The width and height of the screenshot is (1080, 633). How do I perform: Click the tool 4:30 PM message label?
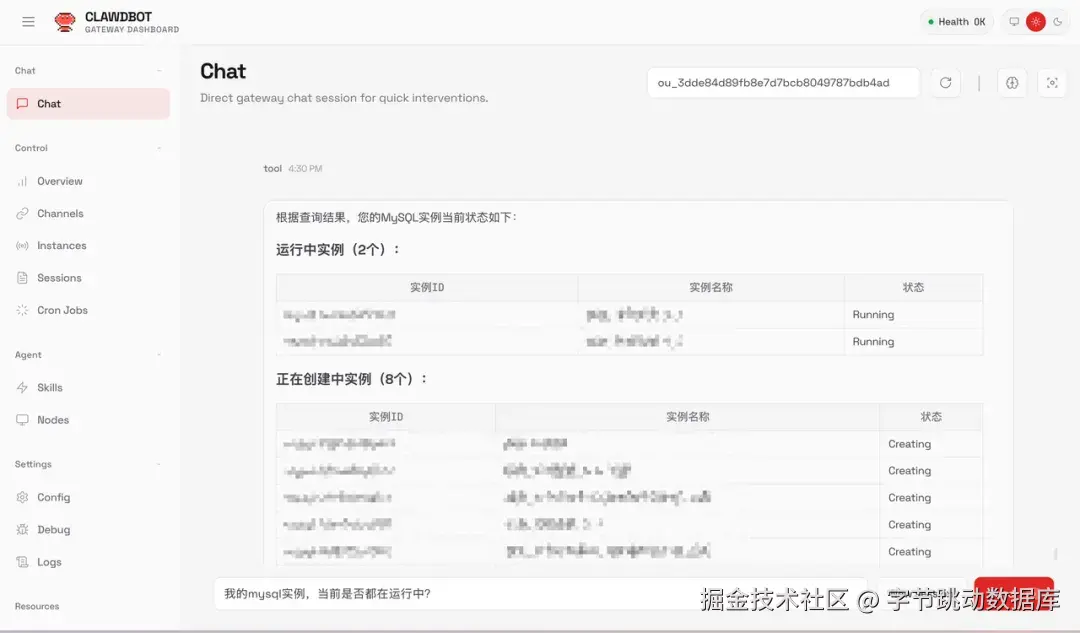point(293,169)
